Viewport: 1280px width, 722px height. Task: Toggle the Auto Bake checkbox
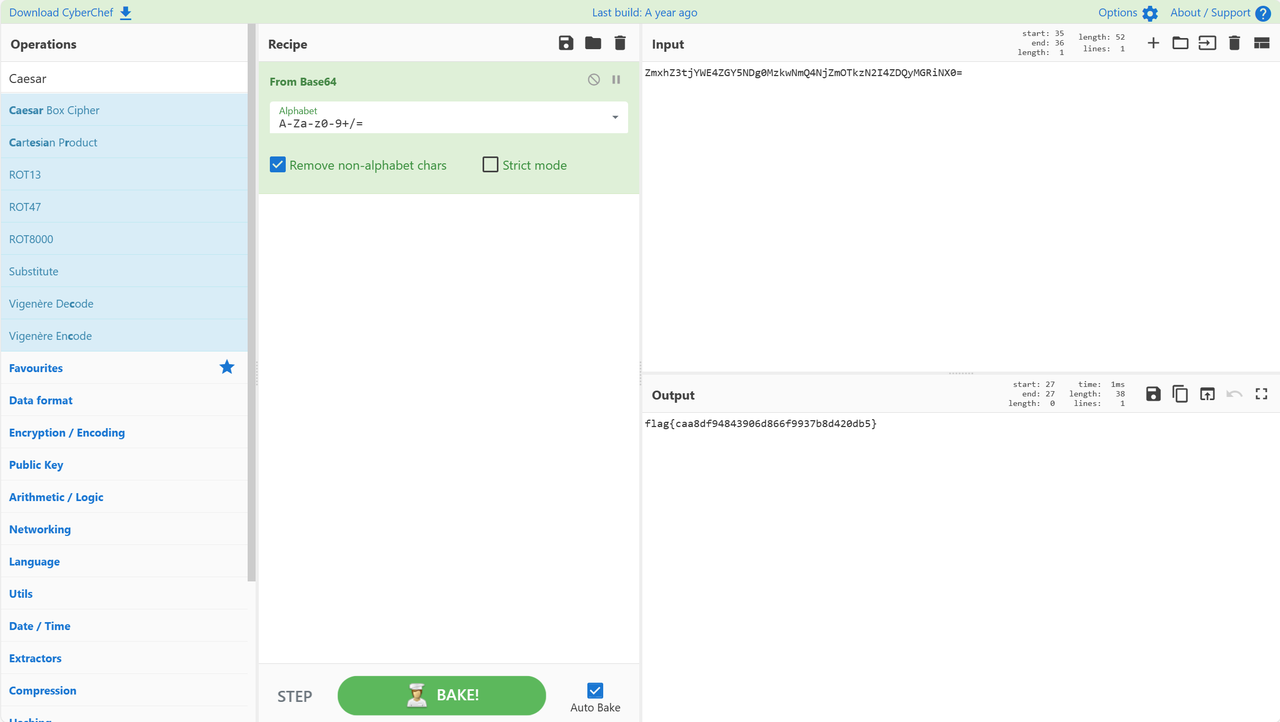(x=595, y=690)
